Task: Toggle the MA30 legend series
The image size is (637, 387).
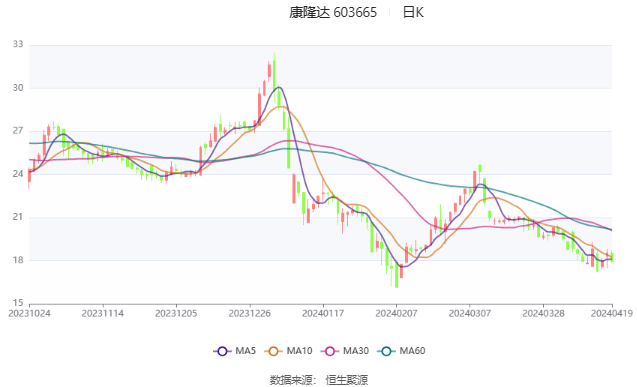Action: [x=344, y=351]
